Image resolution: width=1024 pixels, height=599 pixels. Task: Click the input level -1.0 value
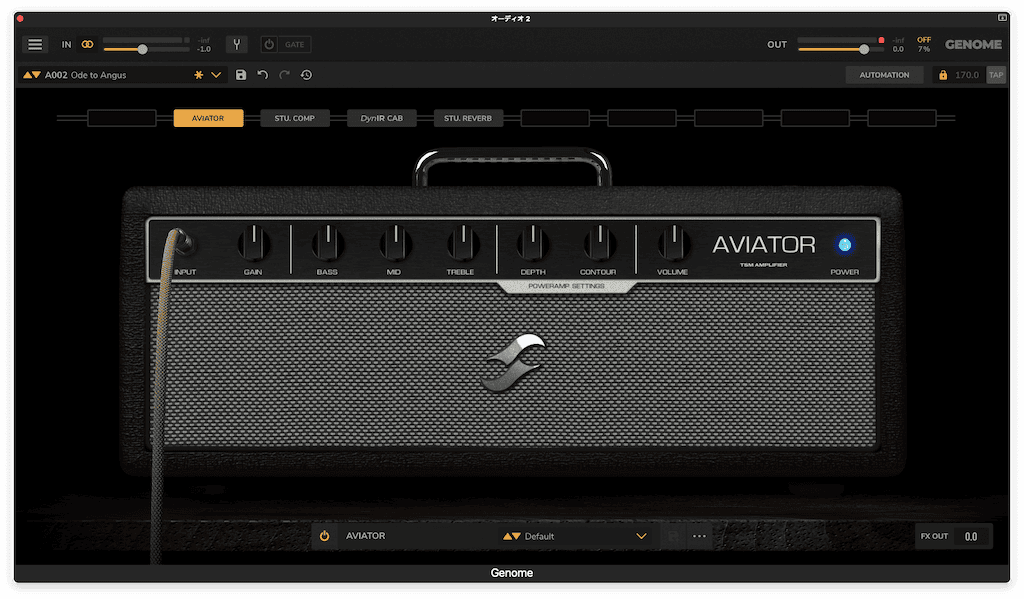pos(204,49)
